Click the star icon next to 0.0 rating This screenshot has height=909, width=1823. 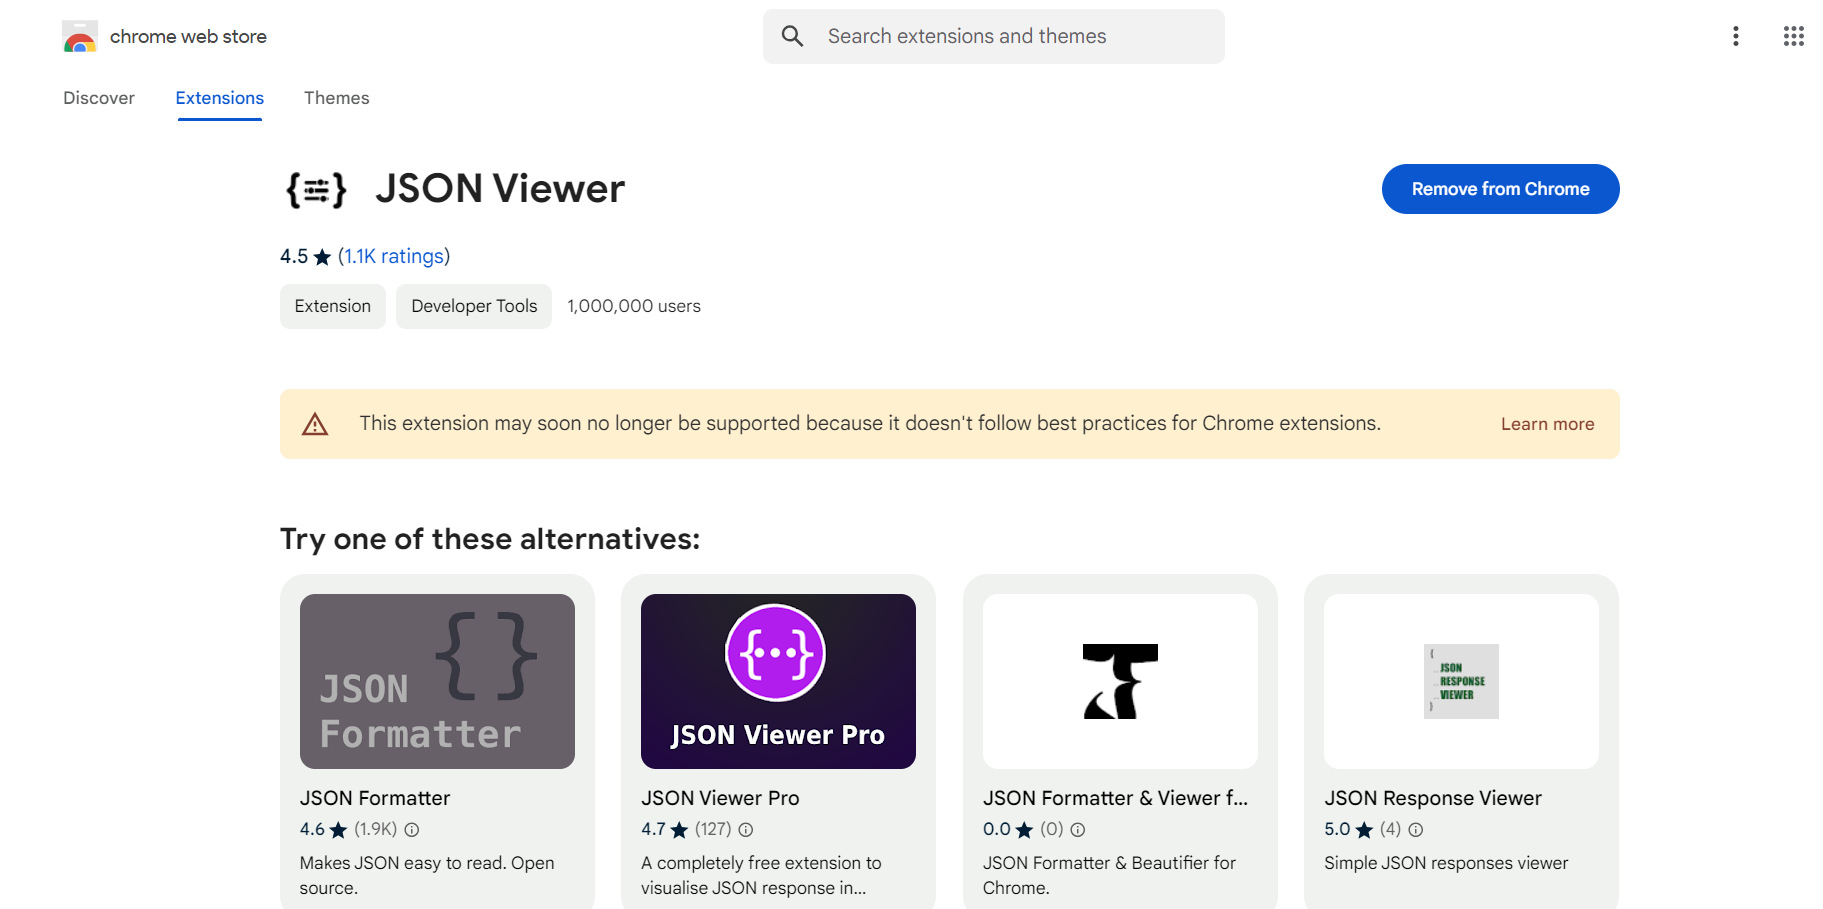coord(1024,830)
